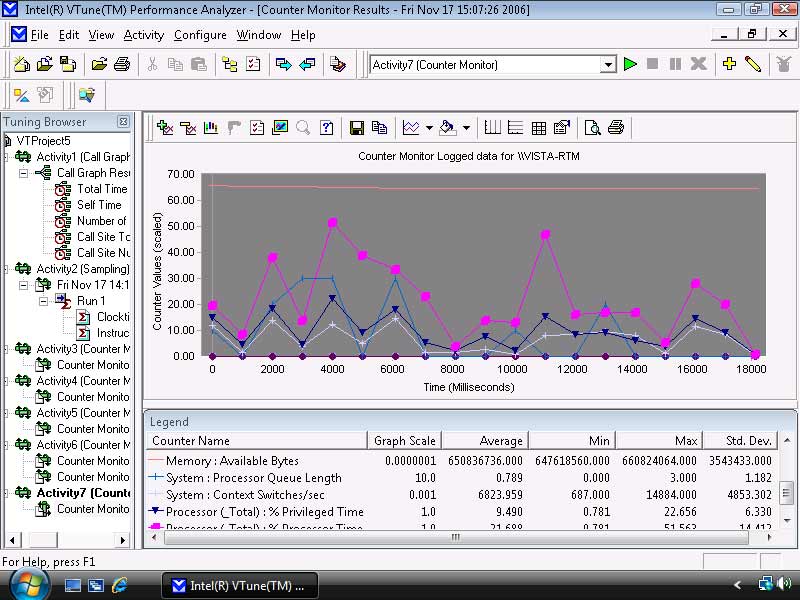Click the Internet Explorer taskbar icon
Viewport: 800px width, 600px height.
click(x=119, y=585)
